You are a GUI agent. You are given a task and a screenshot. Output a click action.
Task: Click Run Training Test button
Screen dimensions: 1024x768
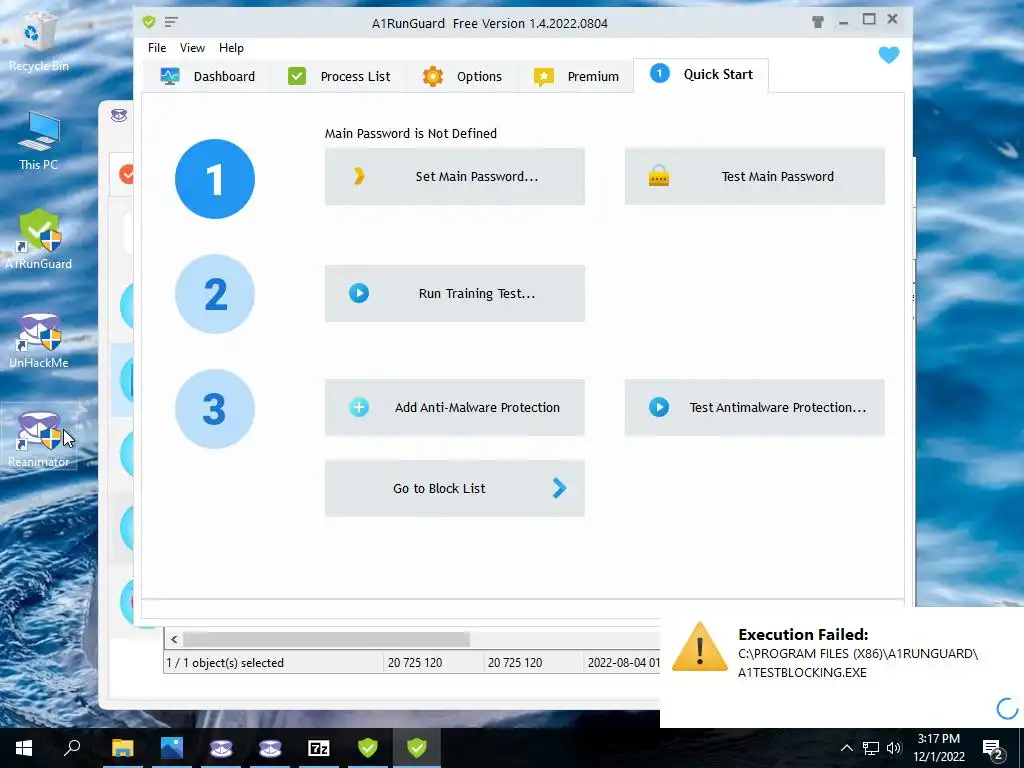pyautogui.click(x=455, y=293)
